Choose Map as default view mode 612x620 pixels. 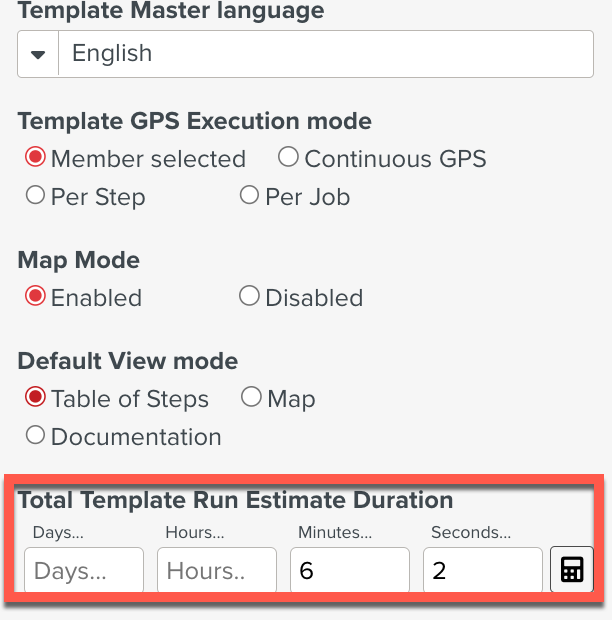tap(252, 398)
